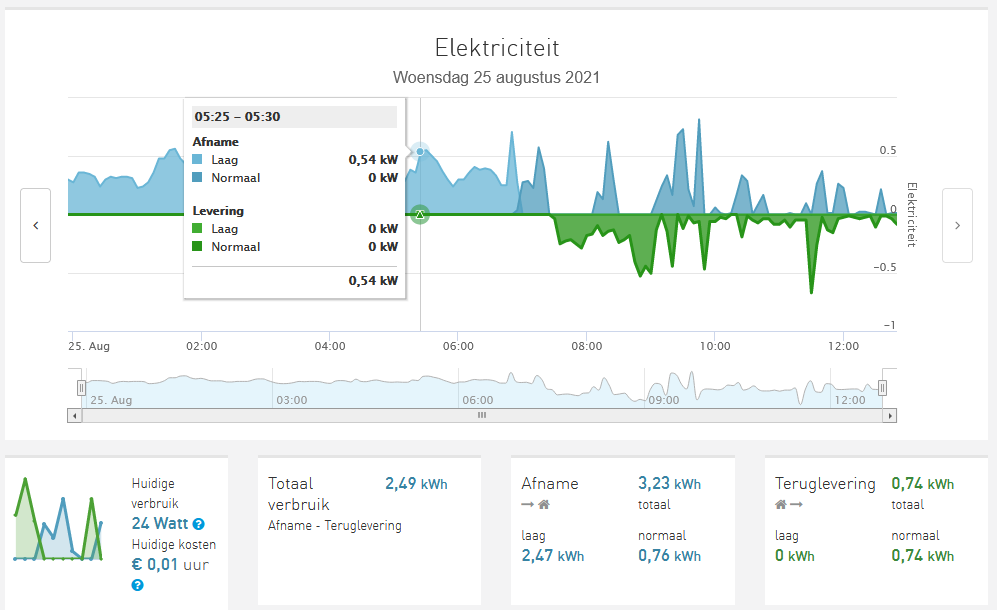The height and width of the screenshot is (610, 997).
Task: Click the Elektriciteit chart title
Action: (x=497, y=48)
